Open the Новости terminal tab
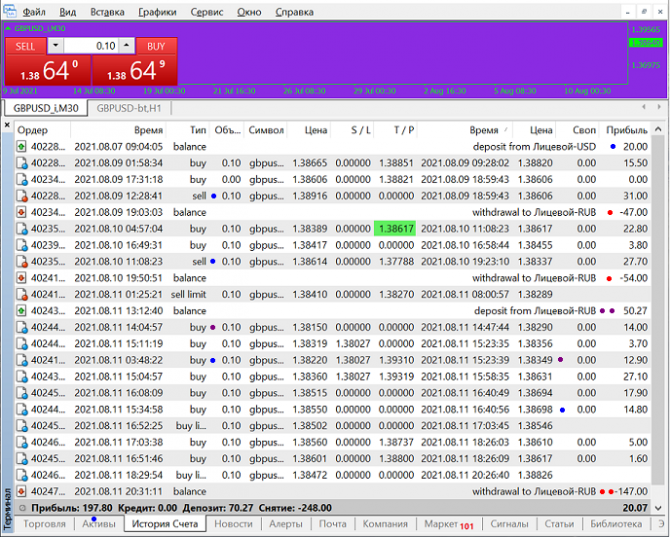The height and width of the screenshot is (537, 670). [x=233, y=524]
